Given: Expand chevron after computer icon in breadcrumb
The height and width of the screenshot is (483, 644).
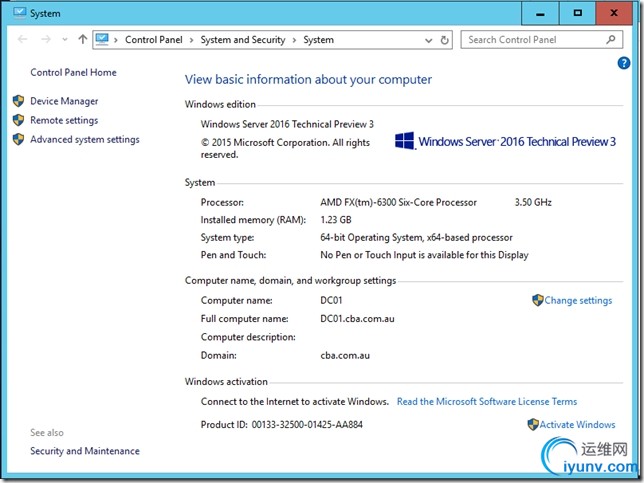Looking at the screenshot, I should [116, 40].
